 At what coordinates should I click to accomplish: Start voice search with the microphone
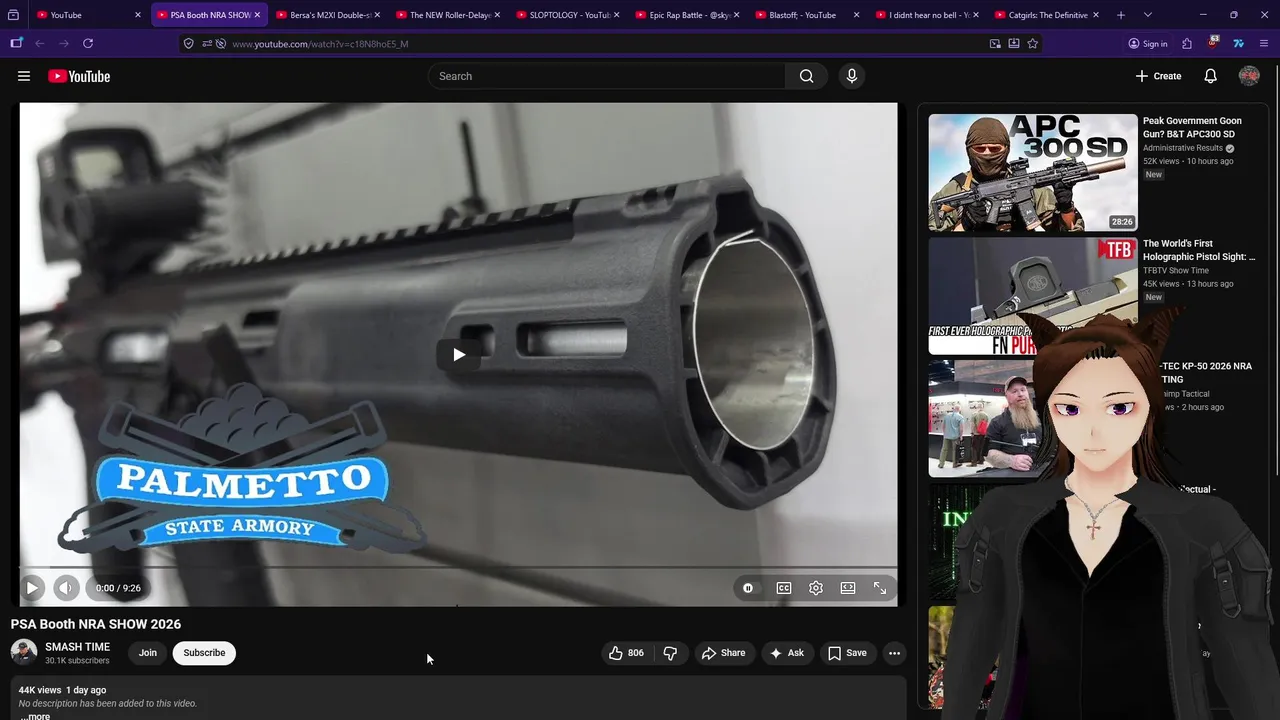coord(852,76)
